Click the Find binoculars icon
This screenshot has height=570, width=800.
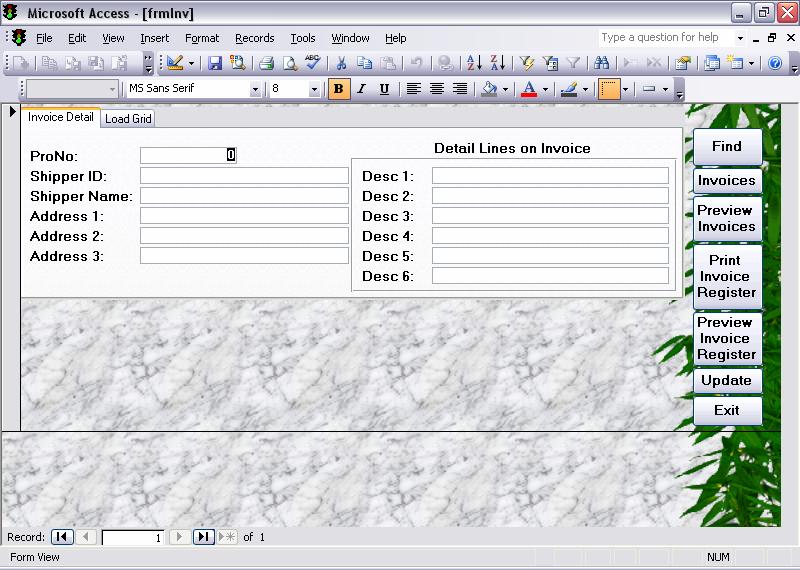click(x=602, y=63)
